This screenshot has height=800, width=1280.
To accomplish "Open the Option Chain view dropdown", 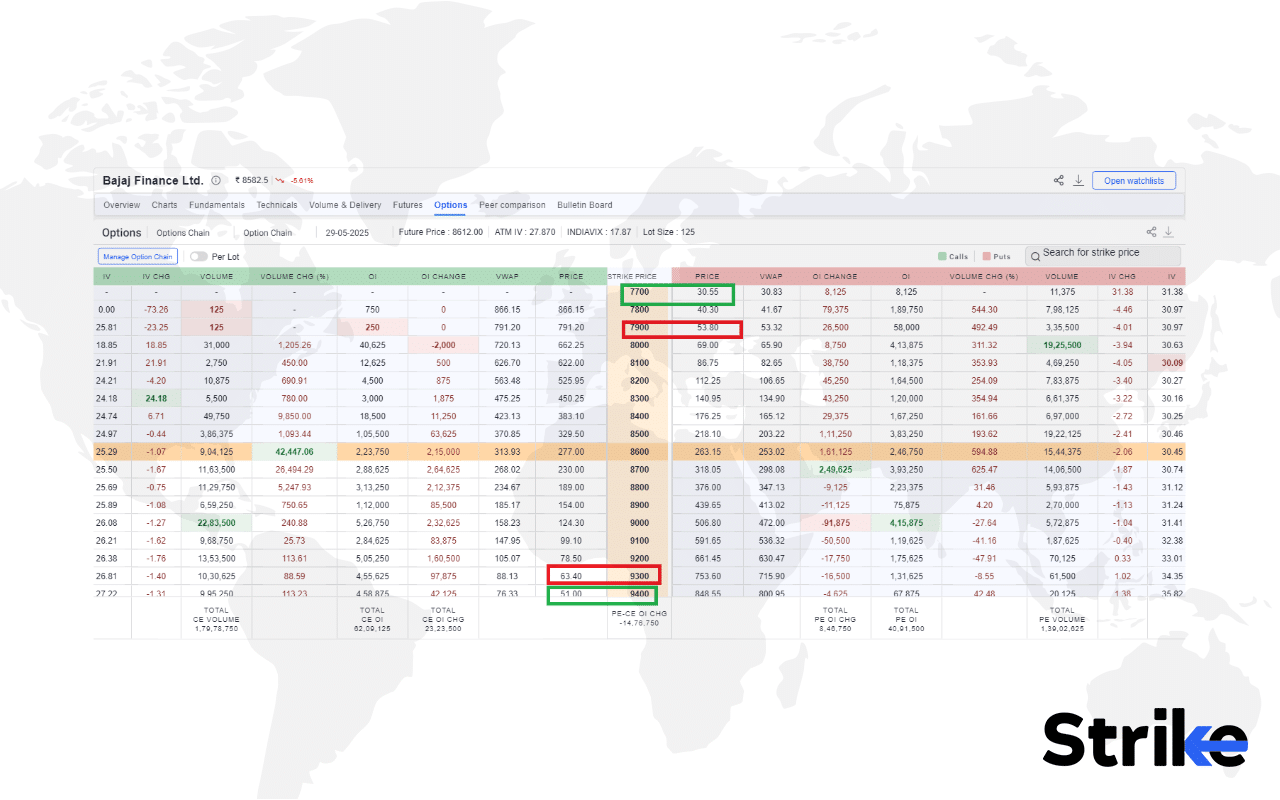I will click(268, 232).
